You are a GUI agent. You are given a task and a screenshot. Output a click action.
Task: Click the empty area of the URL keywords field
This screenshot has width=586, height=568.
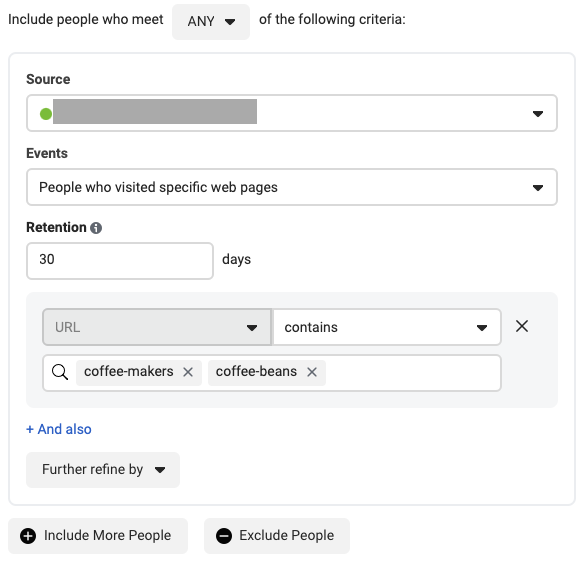pos(413,373)
